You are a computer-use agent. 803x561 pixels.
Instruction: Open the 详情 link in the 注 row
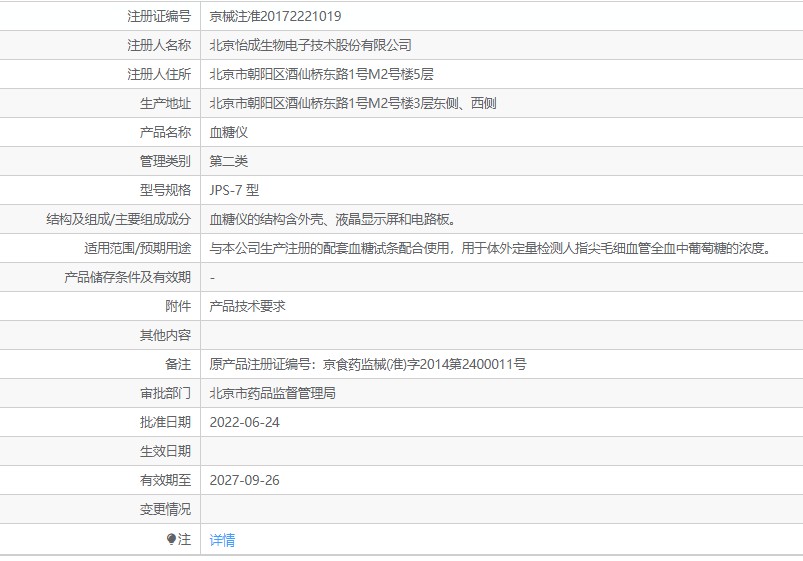point(222,539)
